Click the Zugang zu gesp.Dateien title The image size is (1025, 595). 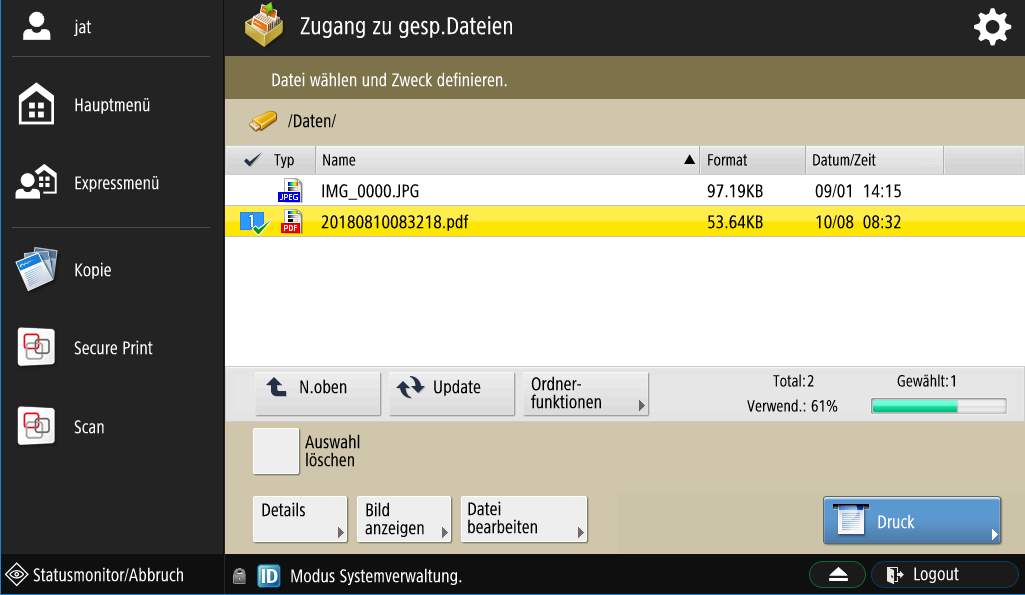406,27
